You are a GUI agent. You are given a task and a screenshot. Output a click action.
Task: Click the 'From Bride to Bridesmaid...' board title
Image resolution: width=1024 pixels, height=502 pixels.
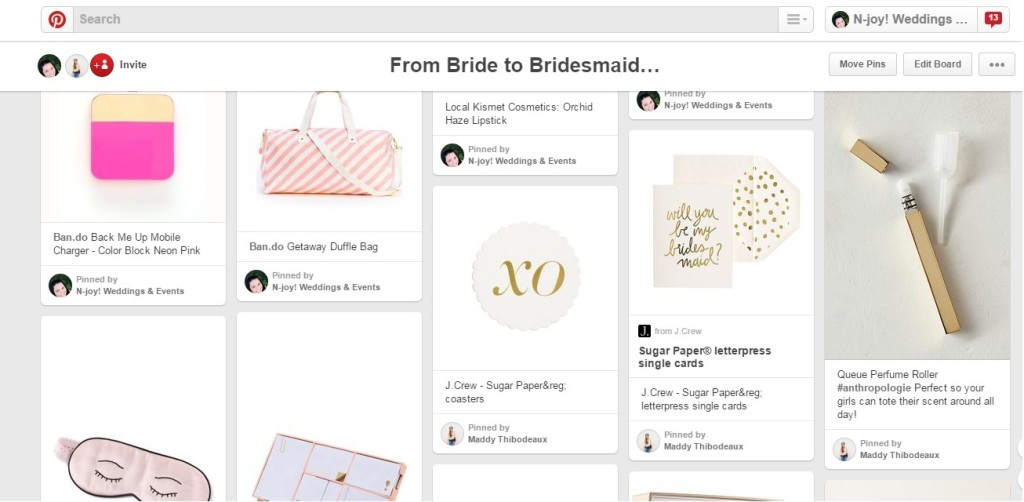coord(524,65)
